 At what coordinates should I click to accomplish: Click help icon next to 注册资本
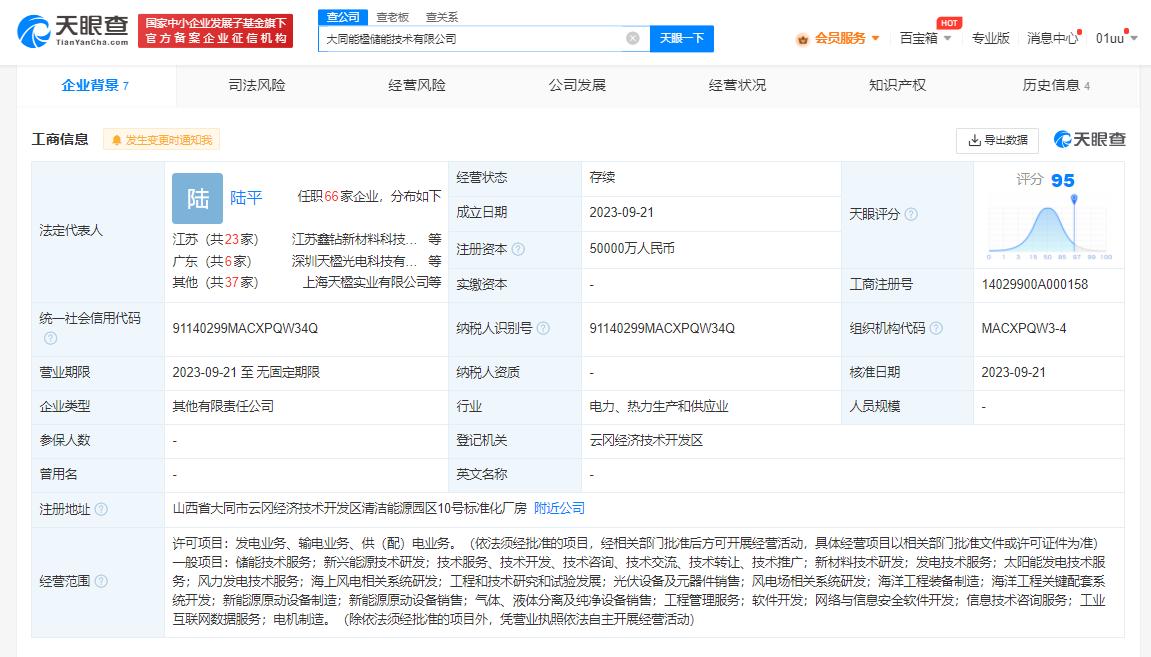(x=518, y=249)
